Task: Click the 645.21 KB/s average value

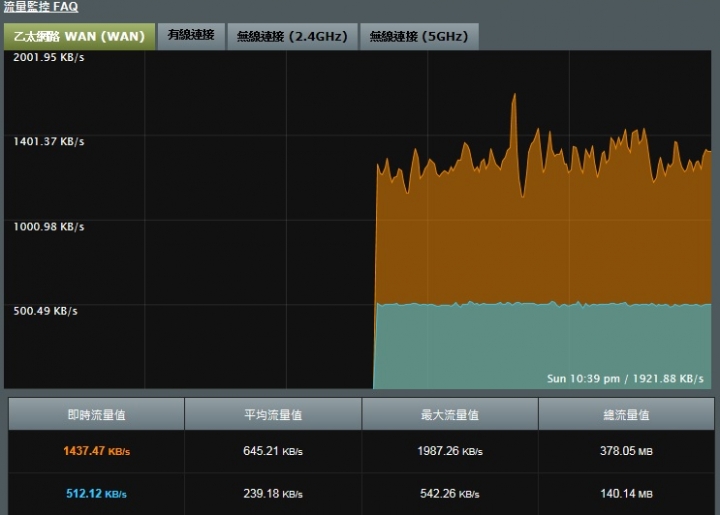Action: click(273, 451)
